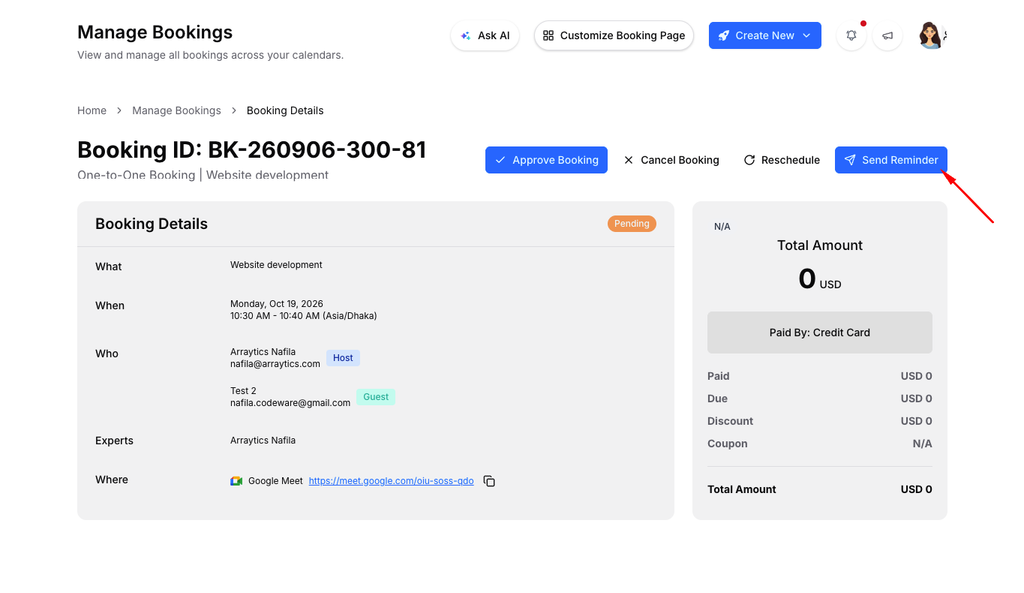This screenshot has width=1024, height=593.
Task: Open the user profile avatar
Action: [931, 36]
